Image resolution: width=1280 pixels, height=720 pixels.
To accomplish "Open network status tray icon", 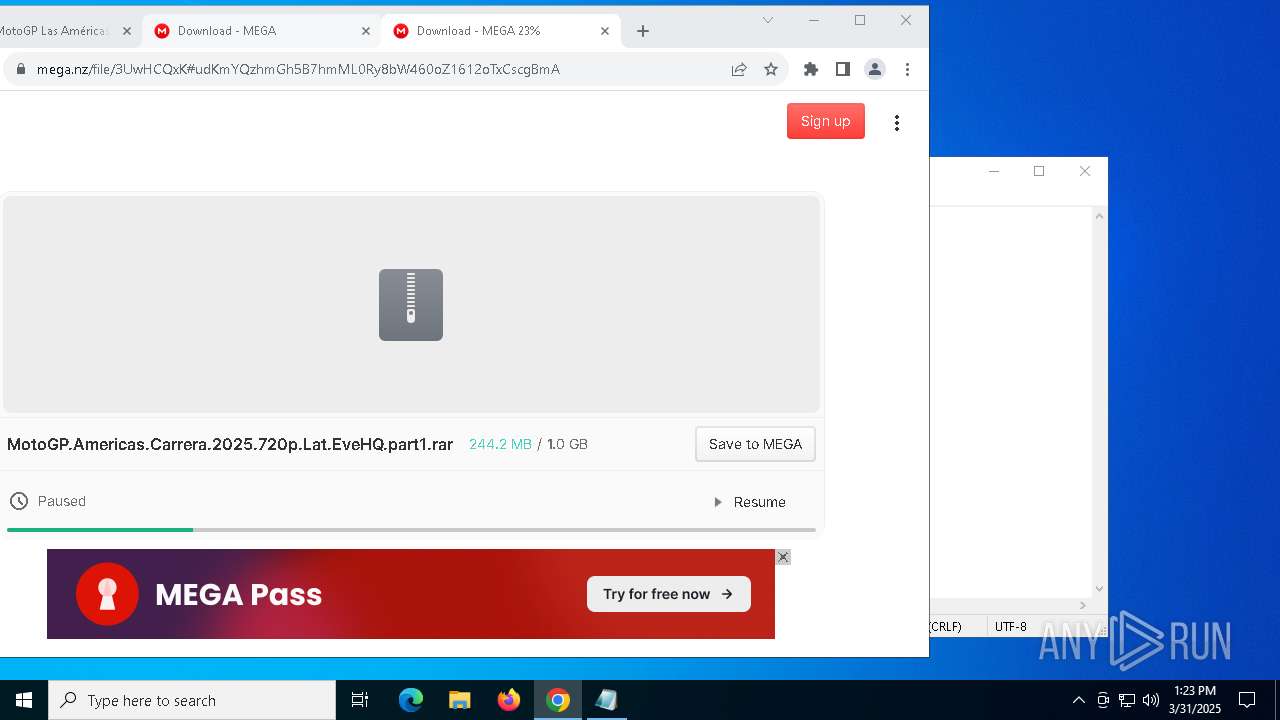I will 1127,700.
